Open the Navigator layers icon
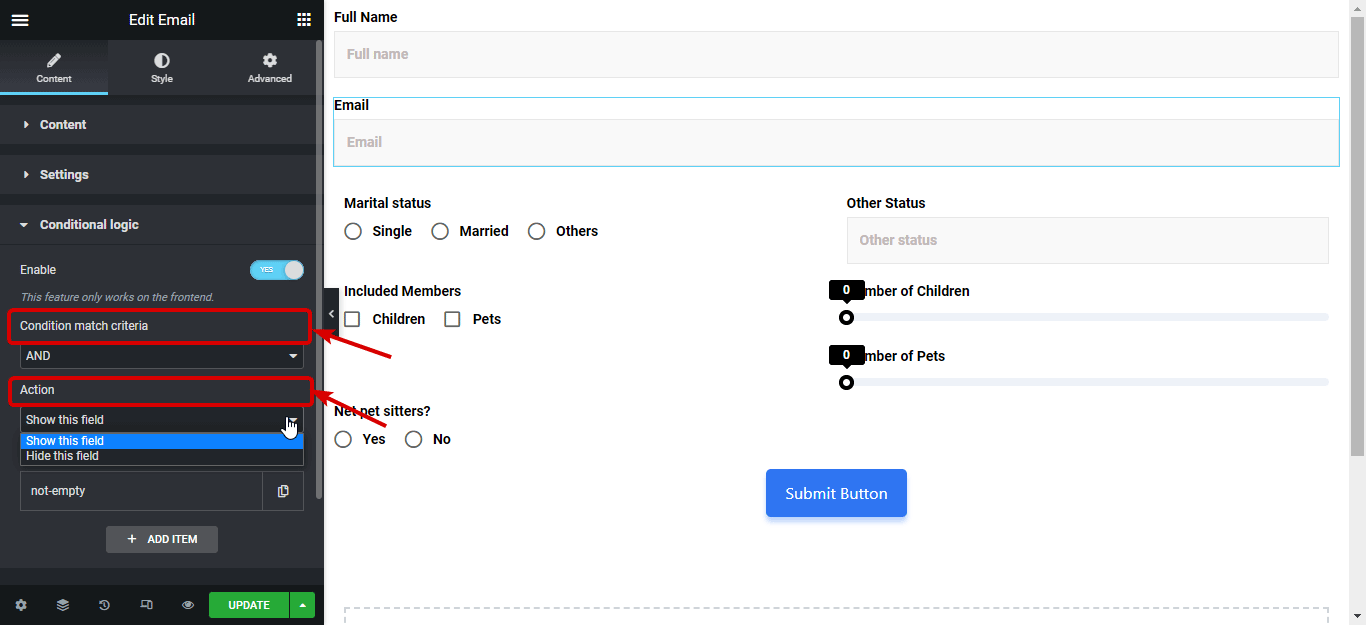This screenshot has width=1366, height=625. (62, 605)
